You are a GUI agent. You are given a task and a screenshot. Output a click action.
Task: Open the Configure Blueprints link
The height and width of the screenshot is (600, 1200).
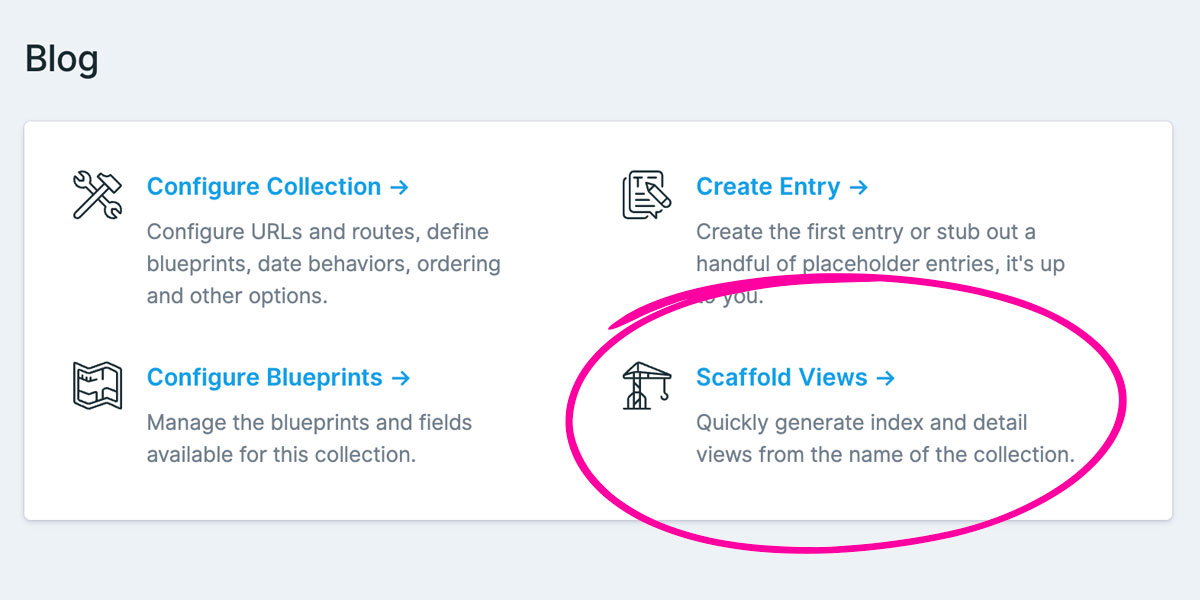(264, 377)
